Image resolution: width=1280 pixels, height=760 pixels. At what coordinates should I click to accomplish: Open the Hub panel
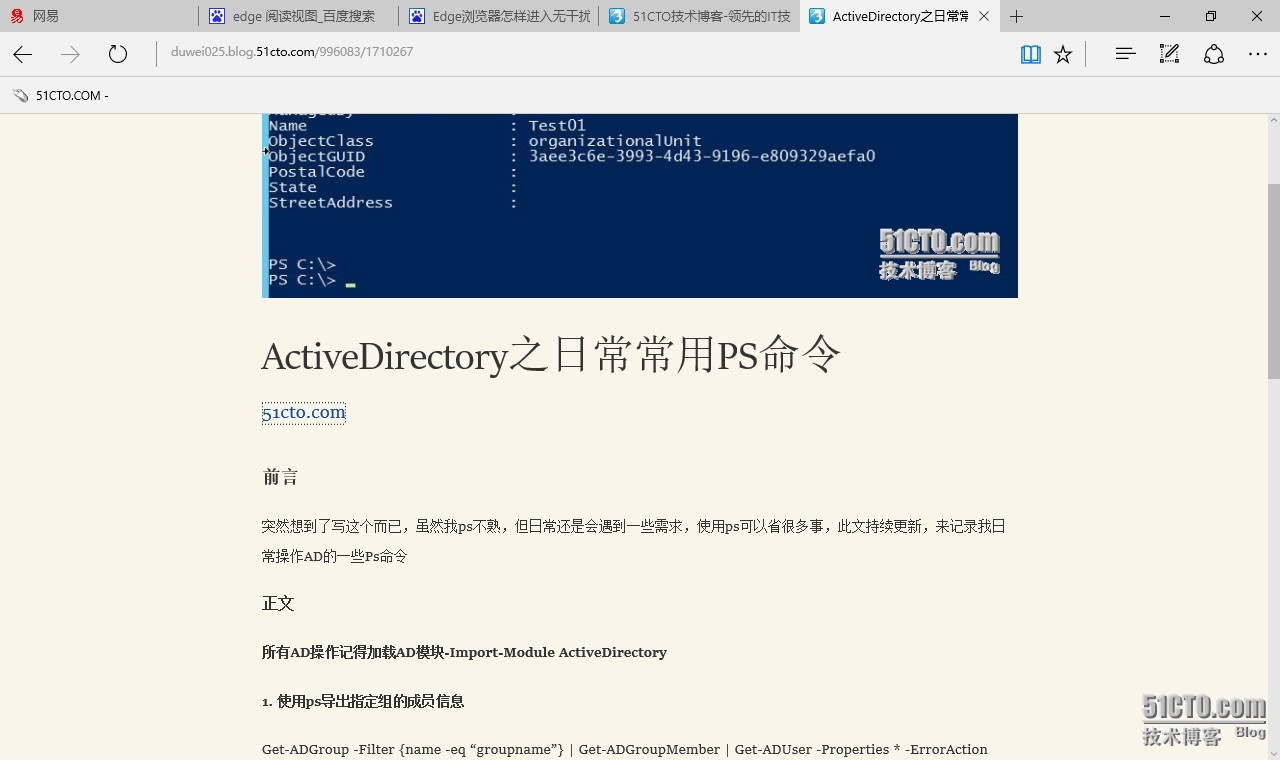pos(1125,54)
